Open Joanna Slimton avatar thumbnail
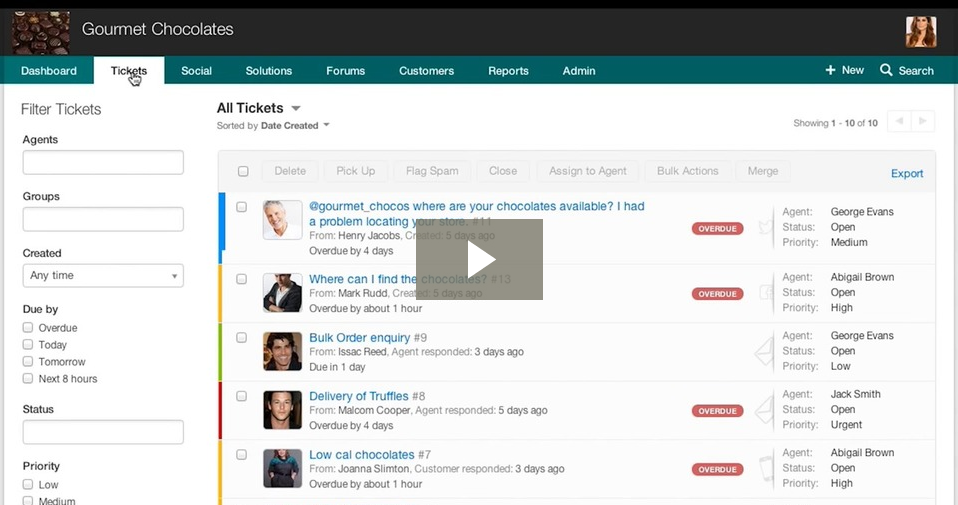This screenshot has width=958, height=505. tap(282, 468)
